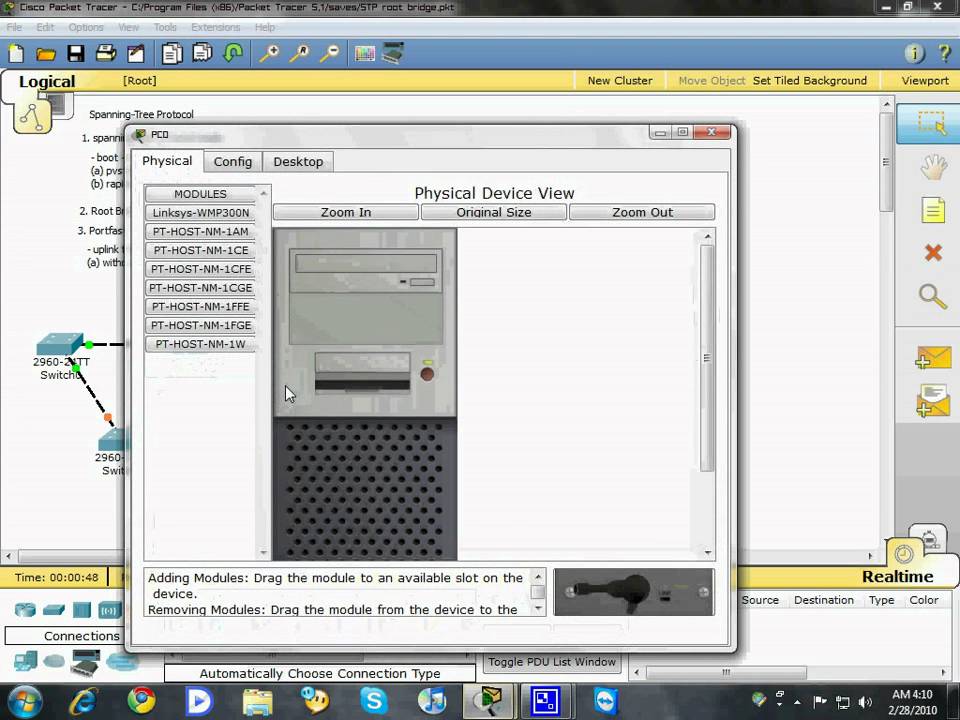
Task: Click Set Tiled Background
Action: 809,81
